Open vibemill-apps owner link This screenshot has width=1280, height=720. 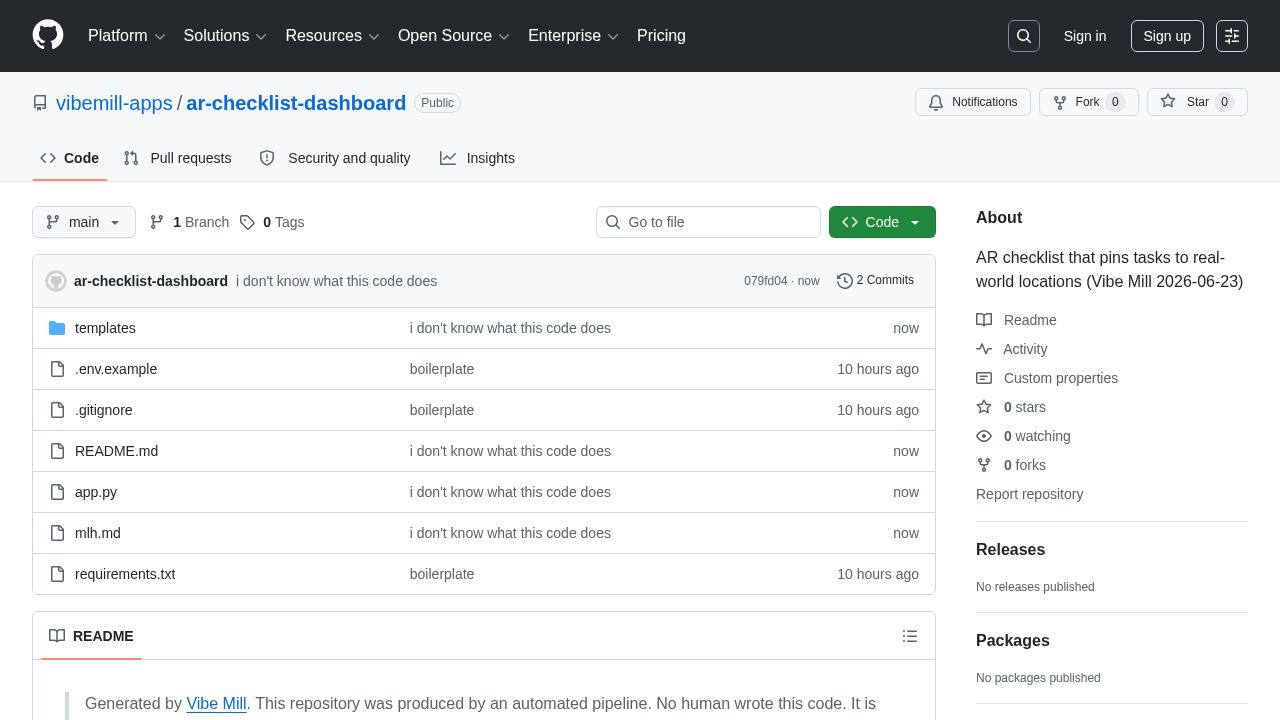tap(114, 103)
